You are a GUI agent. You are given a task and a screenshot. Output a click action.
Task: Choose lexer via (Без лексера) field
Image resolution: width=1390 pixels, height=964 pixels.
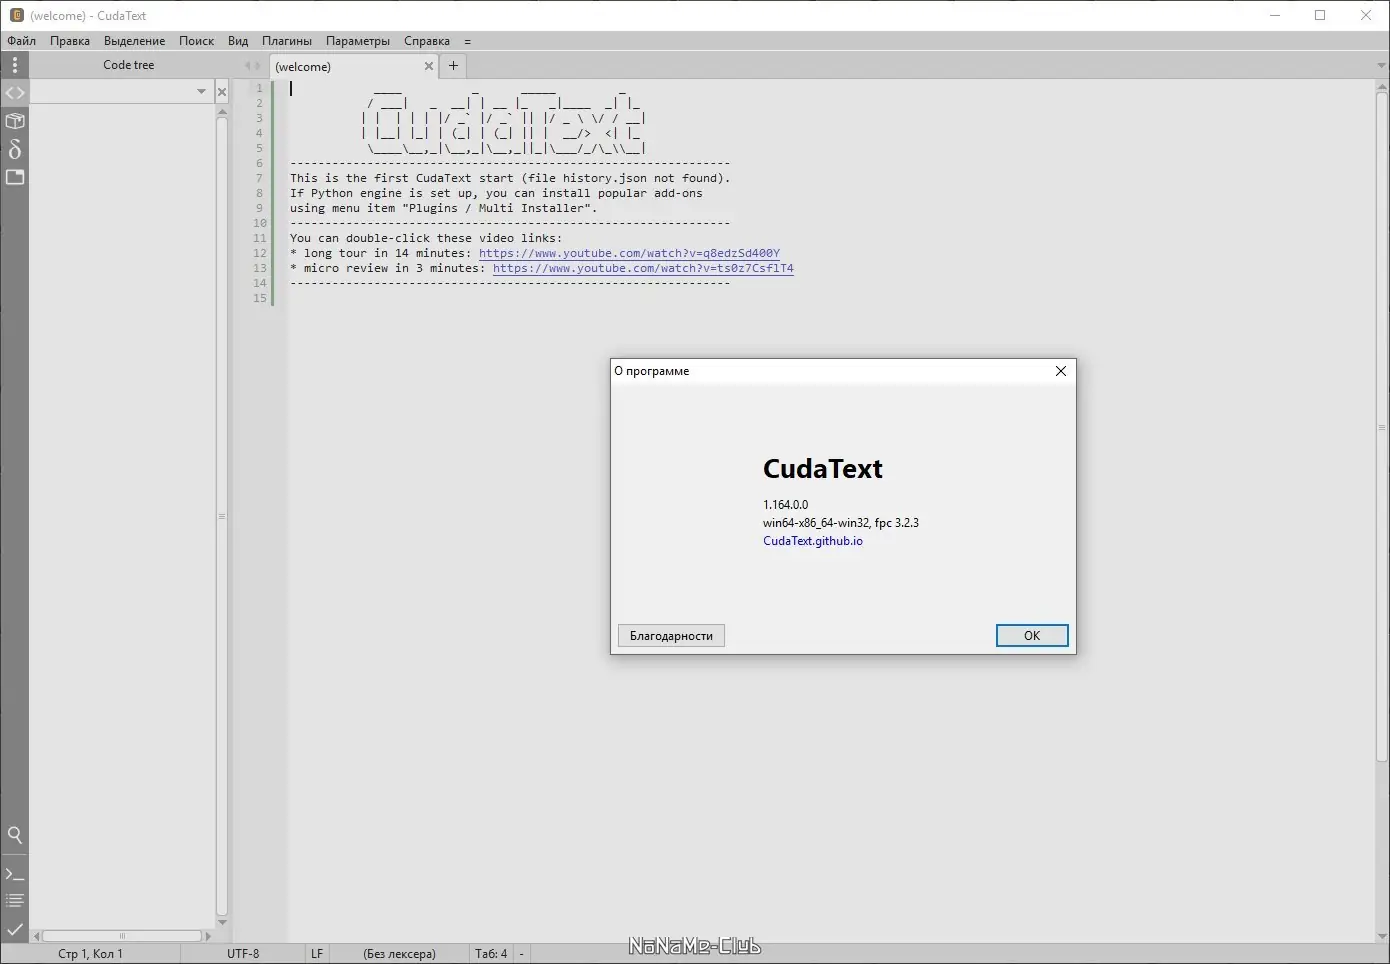399,953
